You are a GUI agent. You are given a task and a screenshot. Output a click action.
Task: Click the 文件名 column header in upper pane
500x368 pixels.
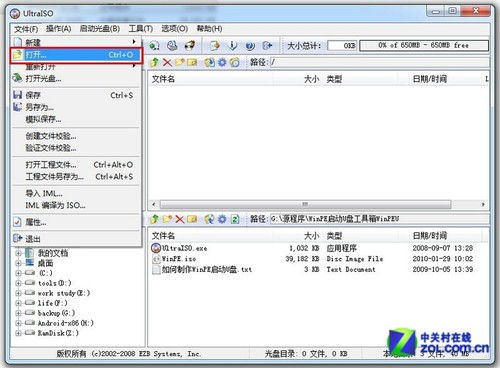point(163,79)
